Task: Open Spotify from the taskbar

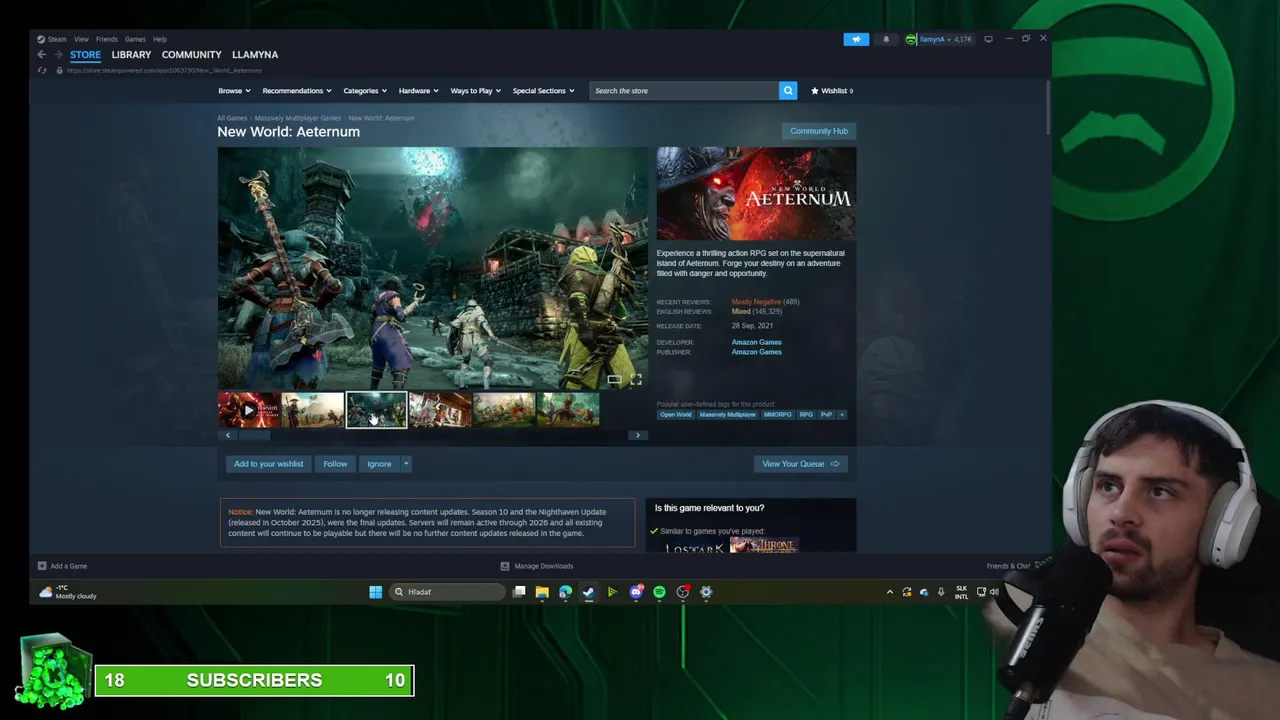Action: 659,592
